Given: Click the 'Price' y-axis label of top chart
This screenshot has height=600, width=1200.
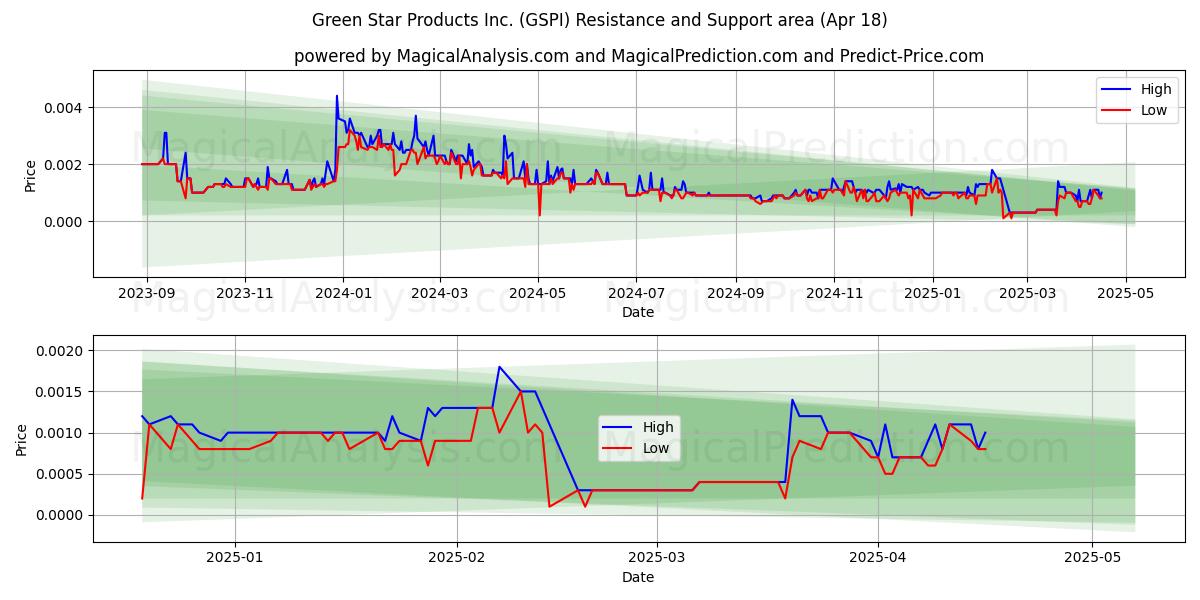Looking at the screenshot, I should [30, 174].
